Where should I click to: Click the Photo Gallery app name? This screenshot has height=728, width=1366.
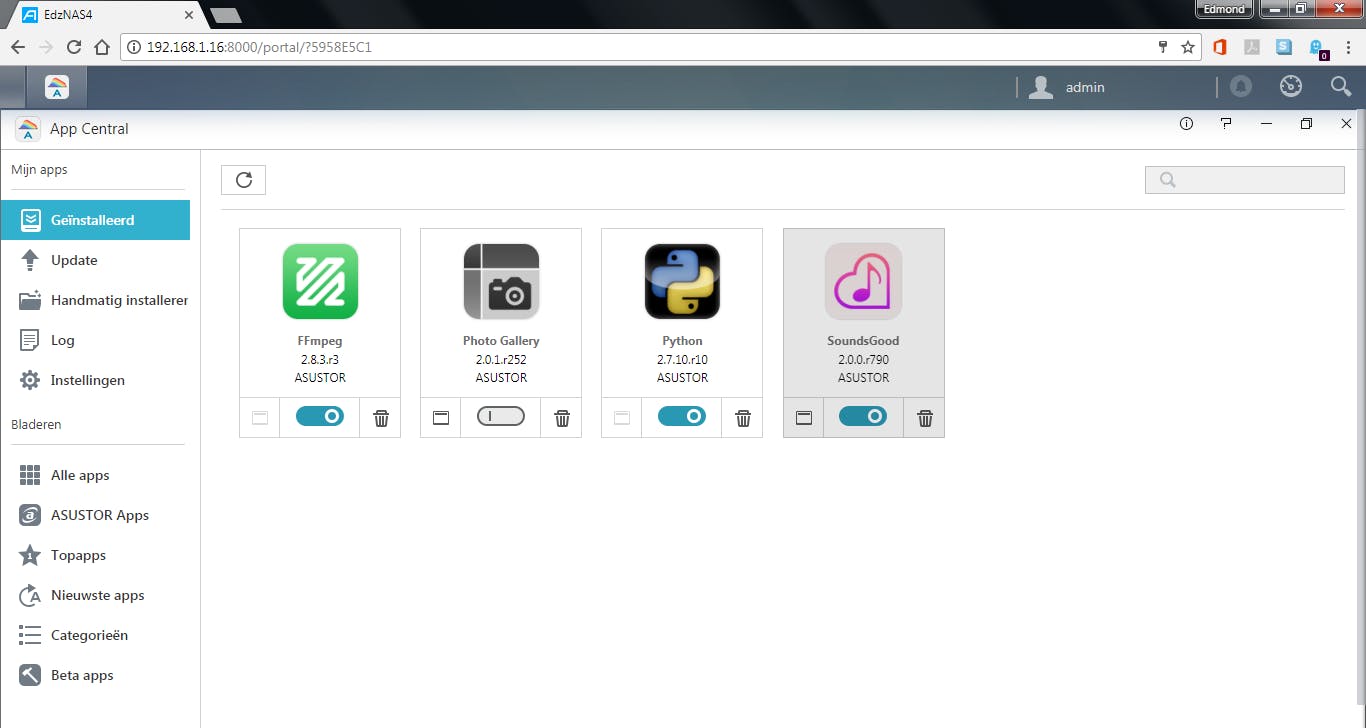(x=501, y=341)
